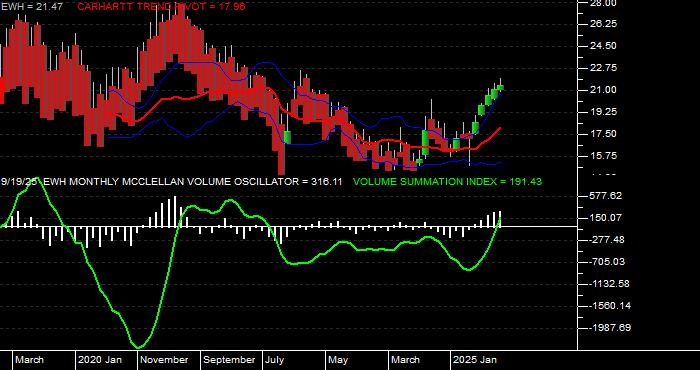The height and width of the screenshot is (370, 700).
Task: Click the 577.62 oscillator axis value
Action: [x=606, y=196]
